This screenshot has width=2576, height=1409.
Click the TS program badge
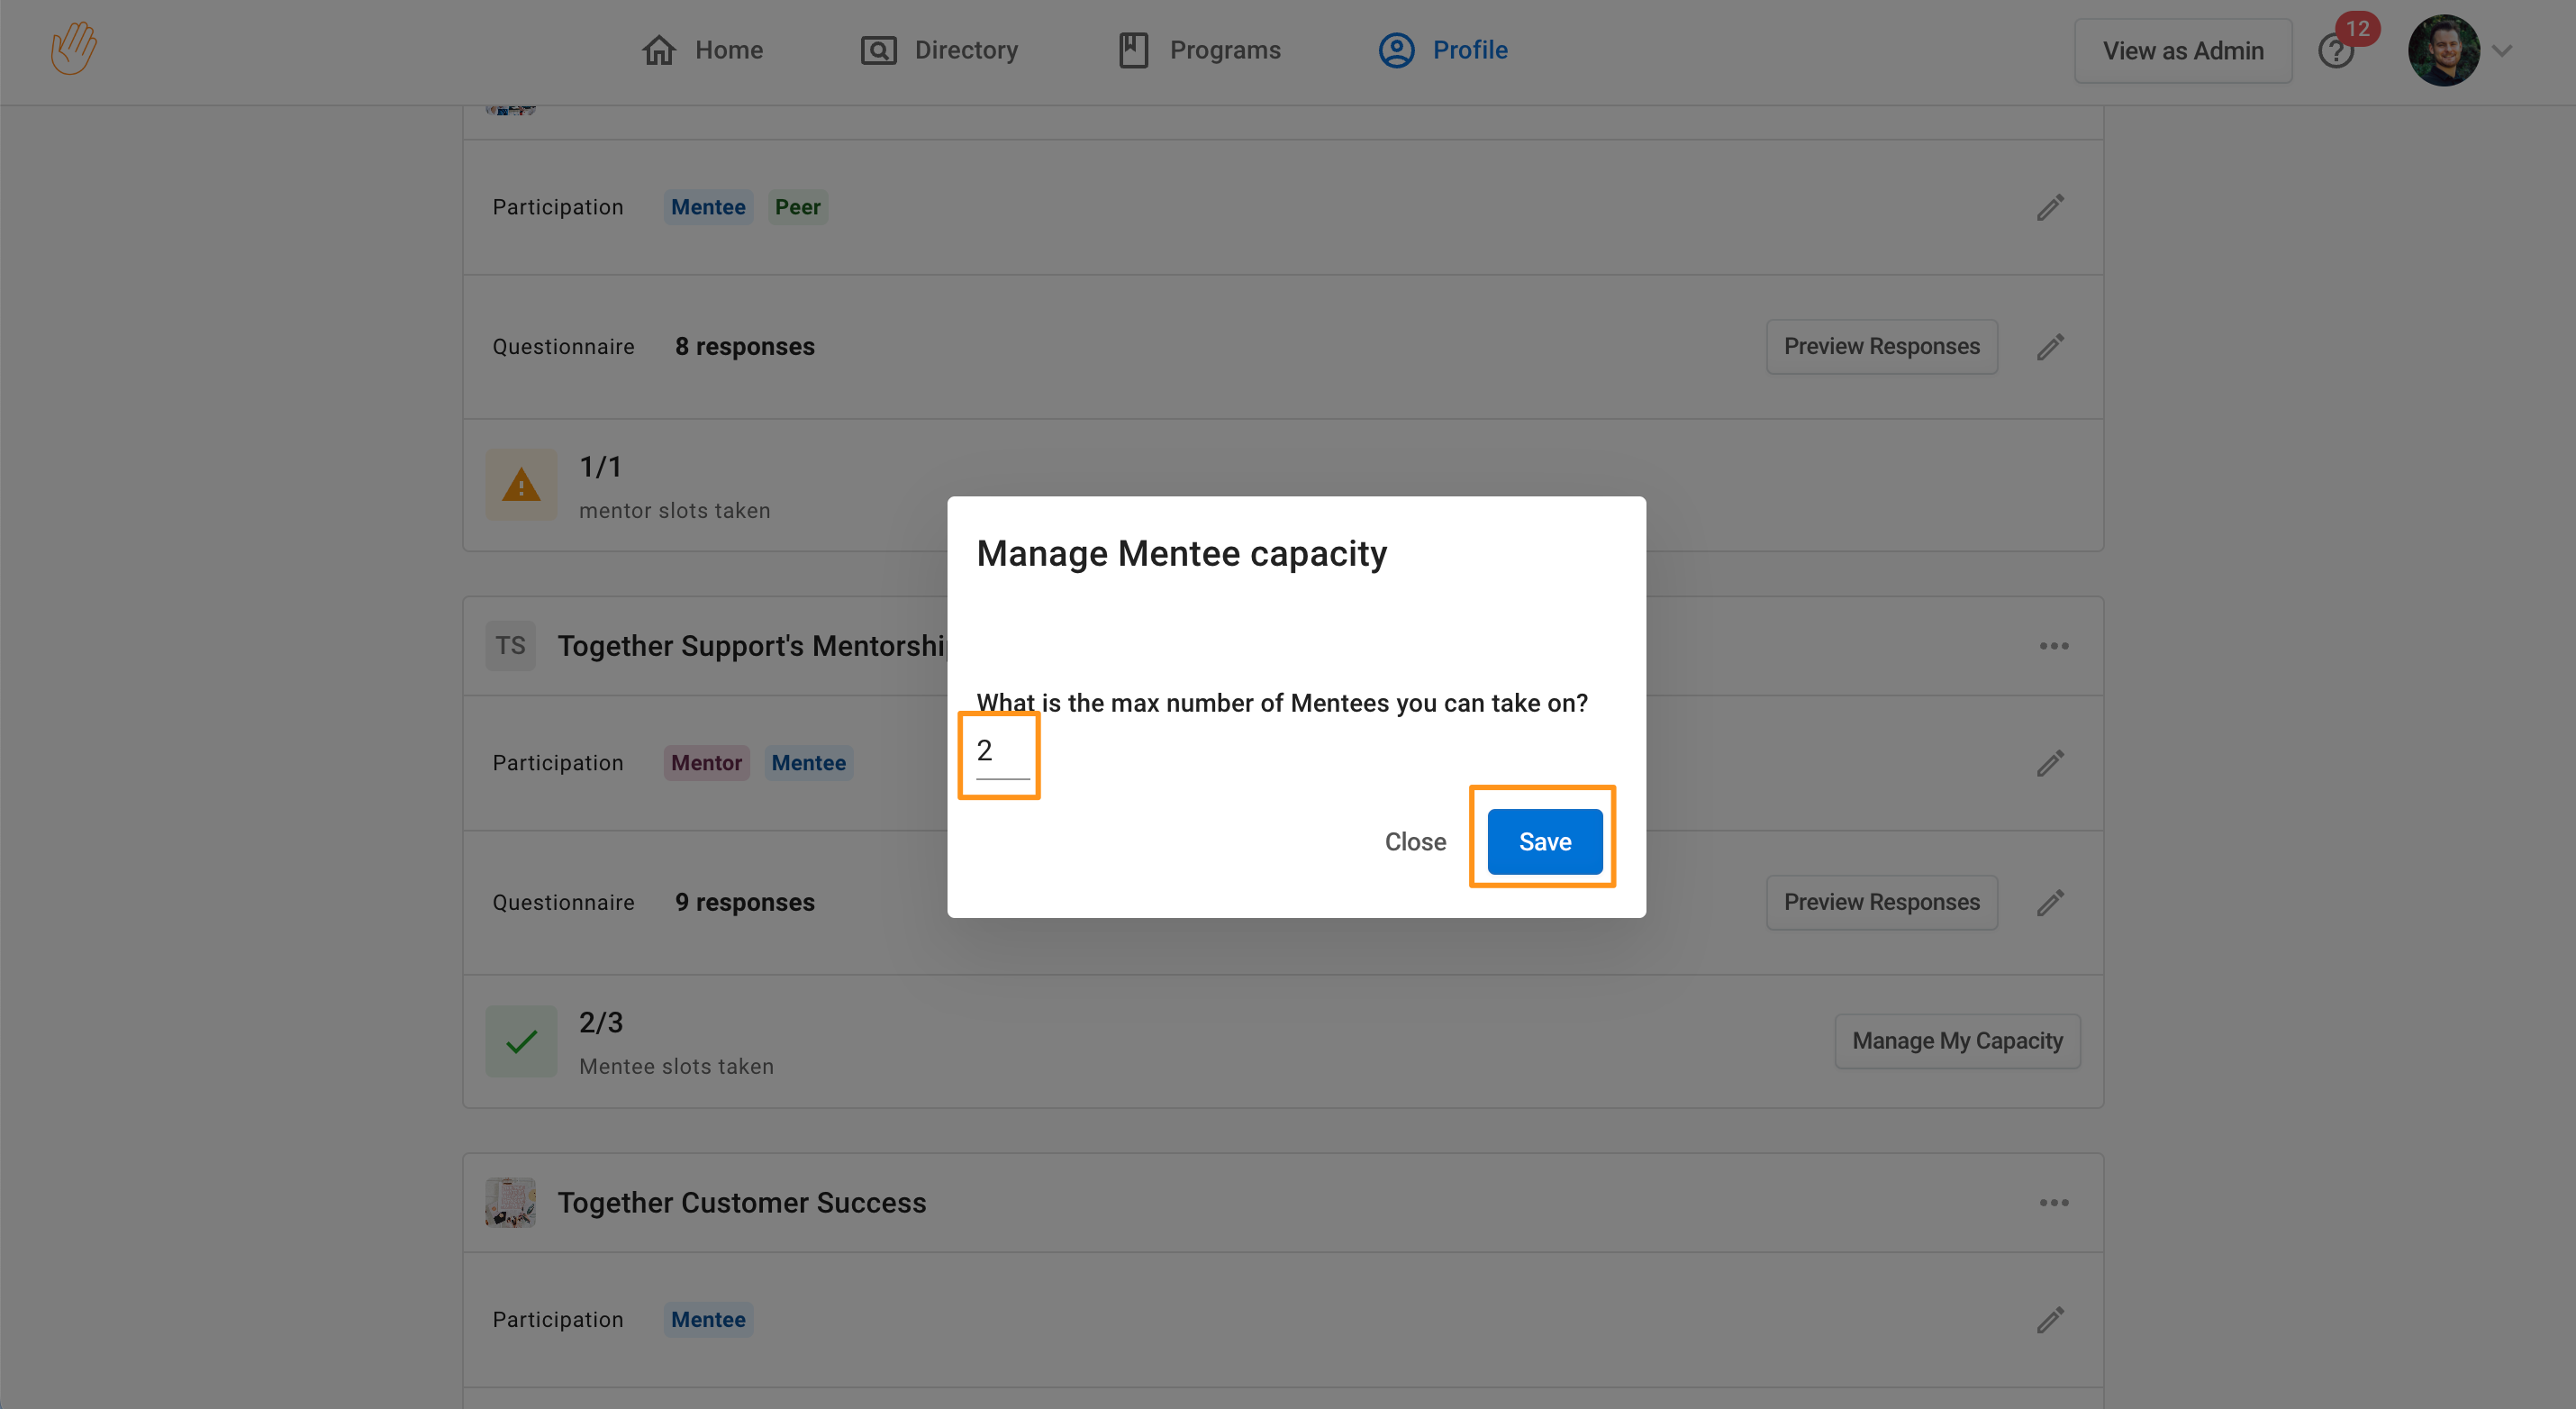(511, 646)
